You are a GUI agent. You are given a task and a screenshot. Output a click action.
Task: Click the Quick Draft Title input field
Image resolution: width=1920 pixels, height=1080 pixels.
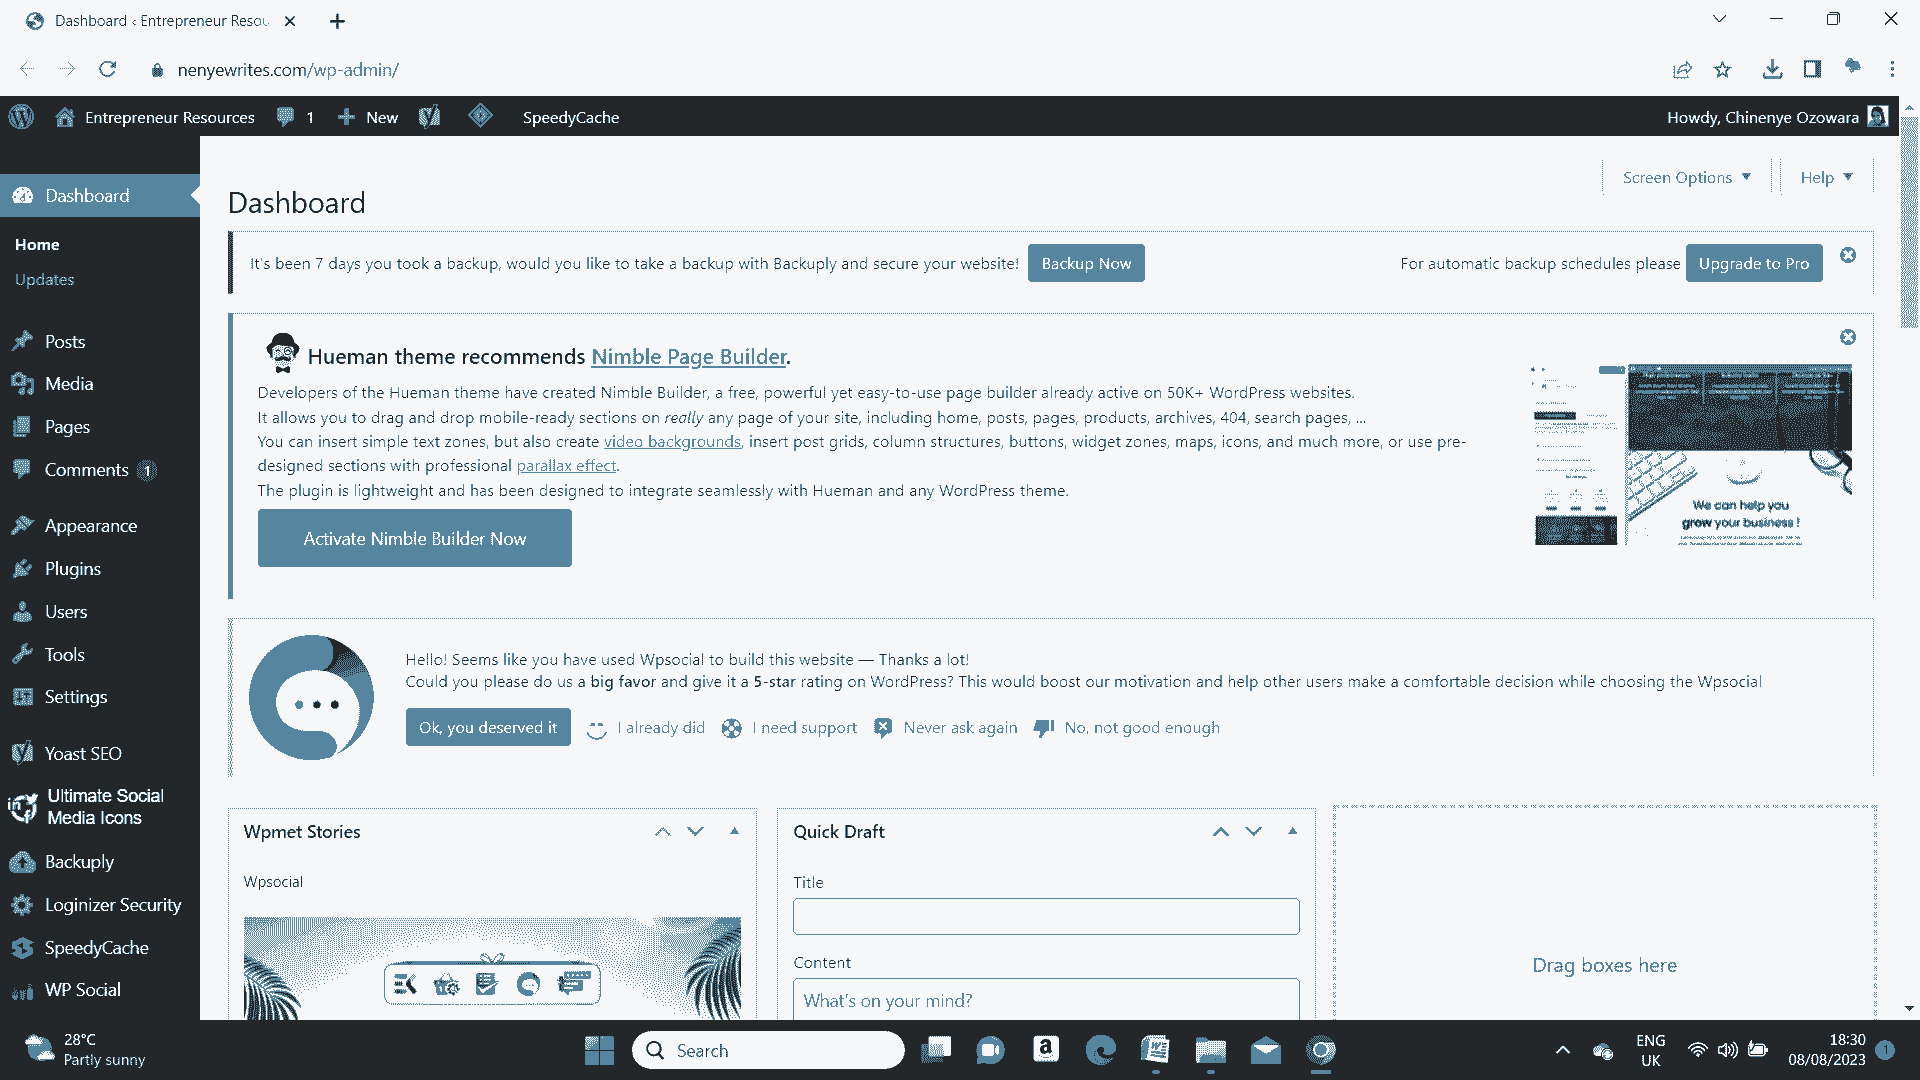click(x=1046, y=916)
